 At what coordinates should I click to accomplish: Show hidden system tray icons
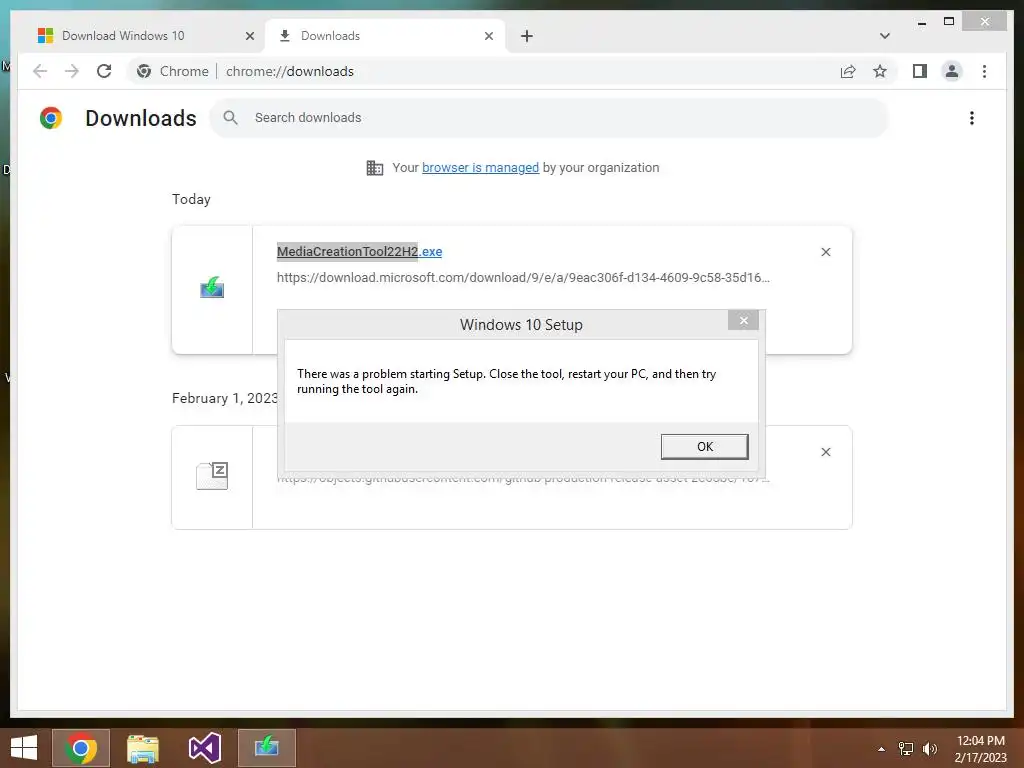click(881, 749)
